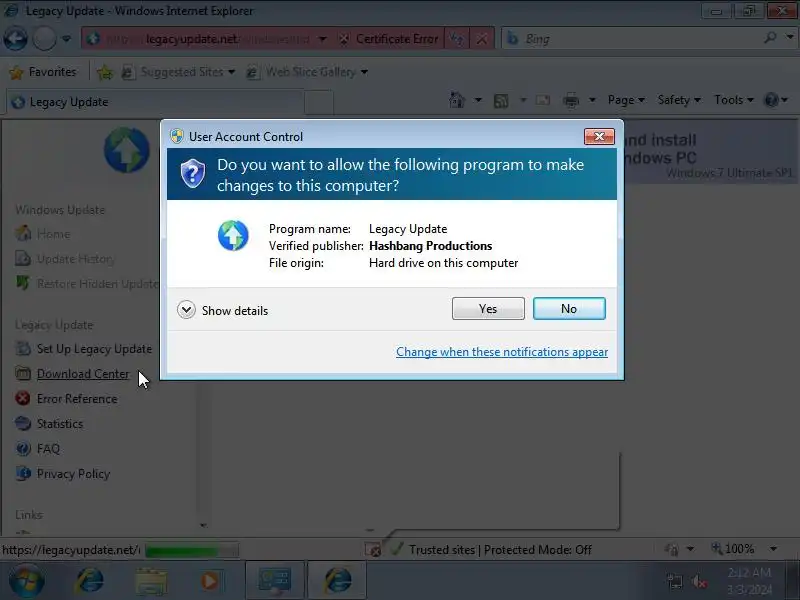The image size is (800, 600).
Task: Go back with Internet Explorer Back button
Action: [15, 39]
